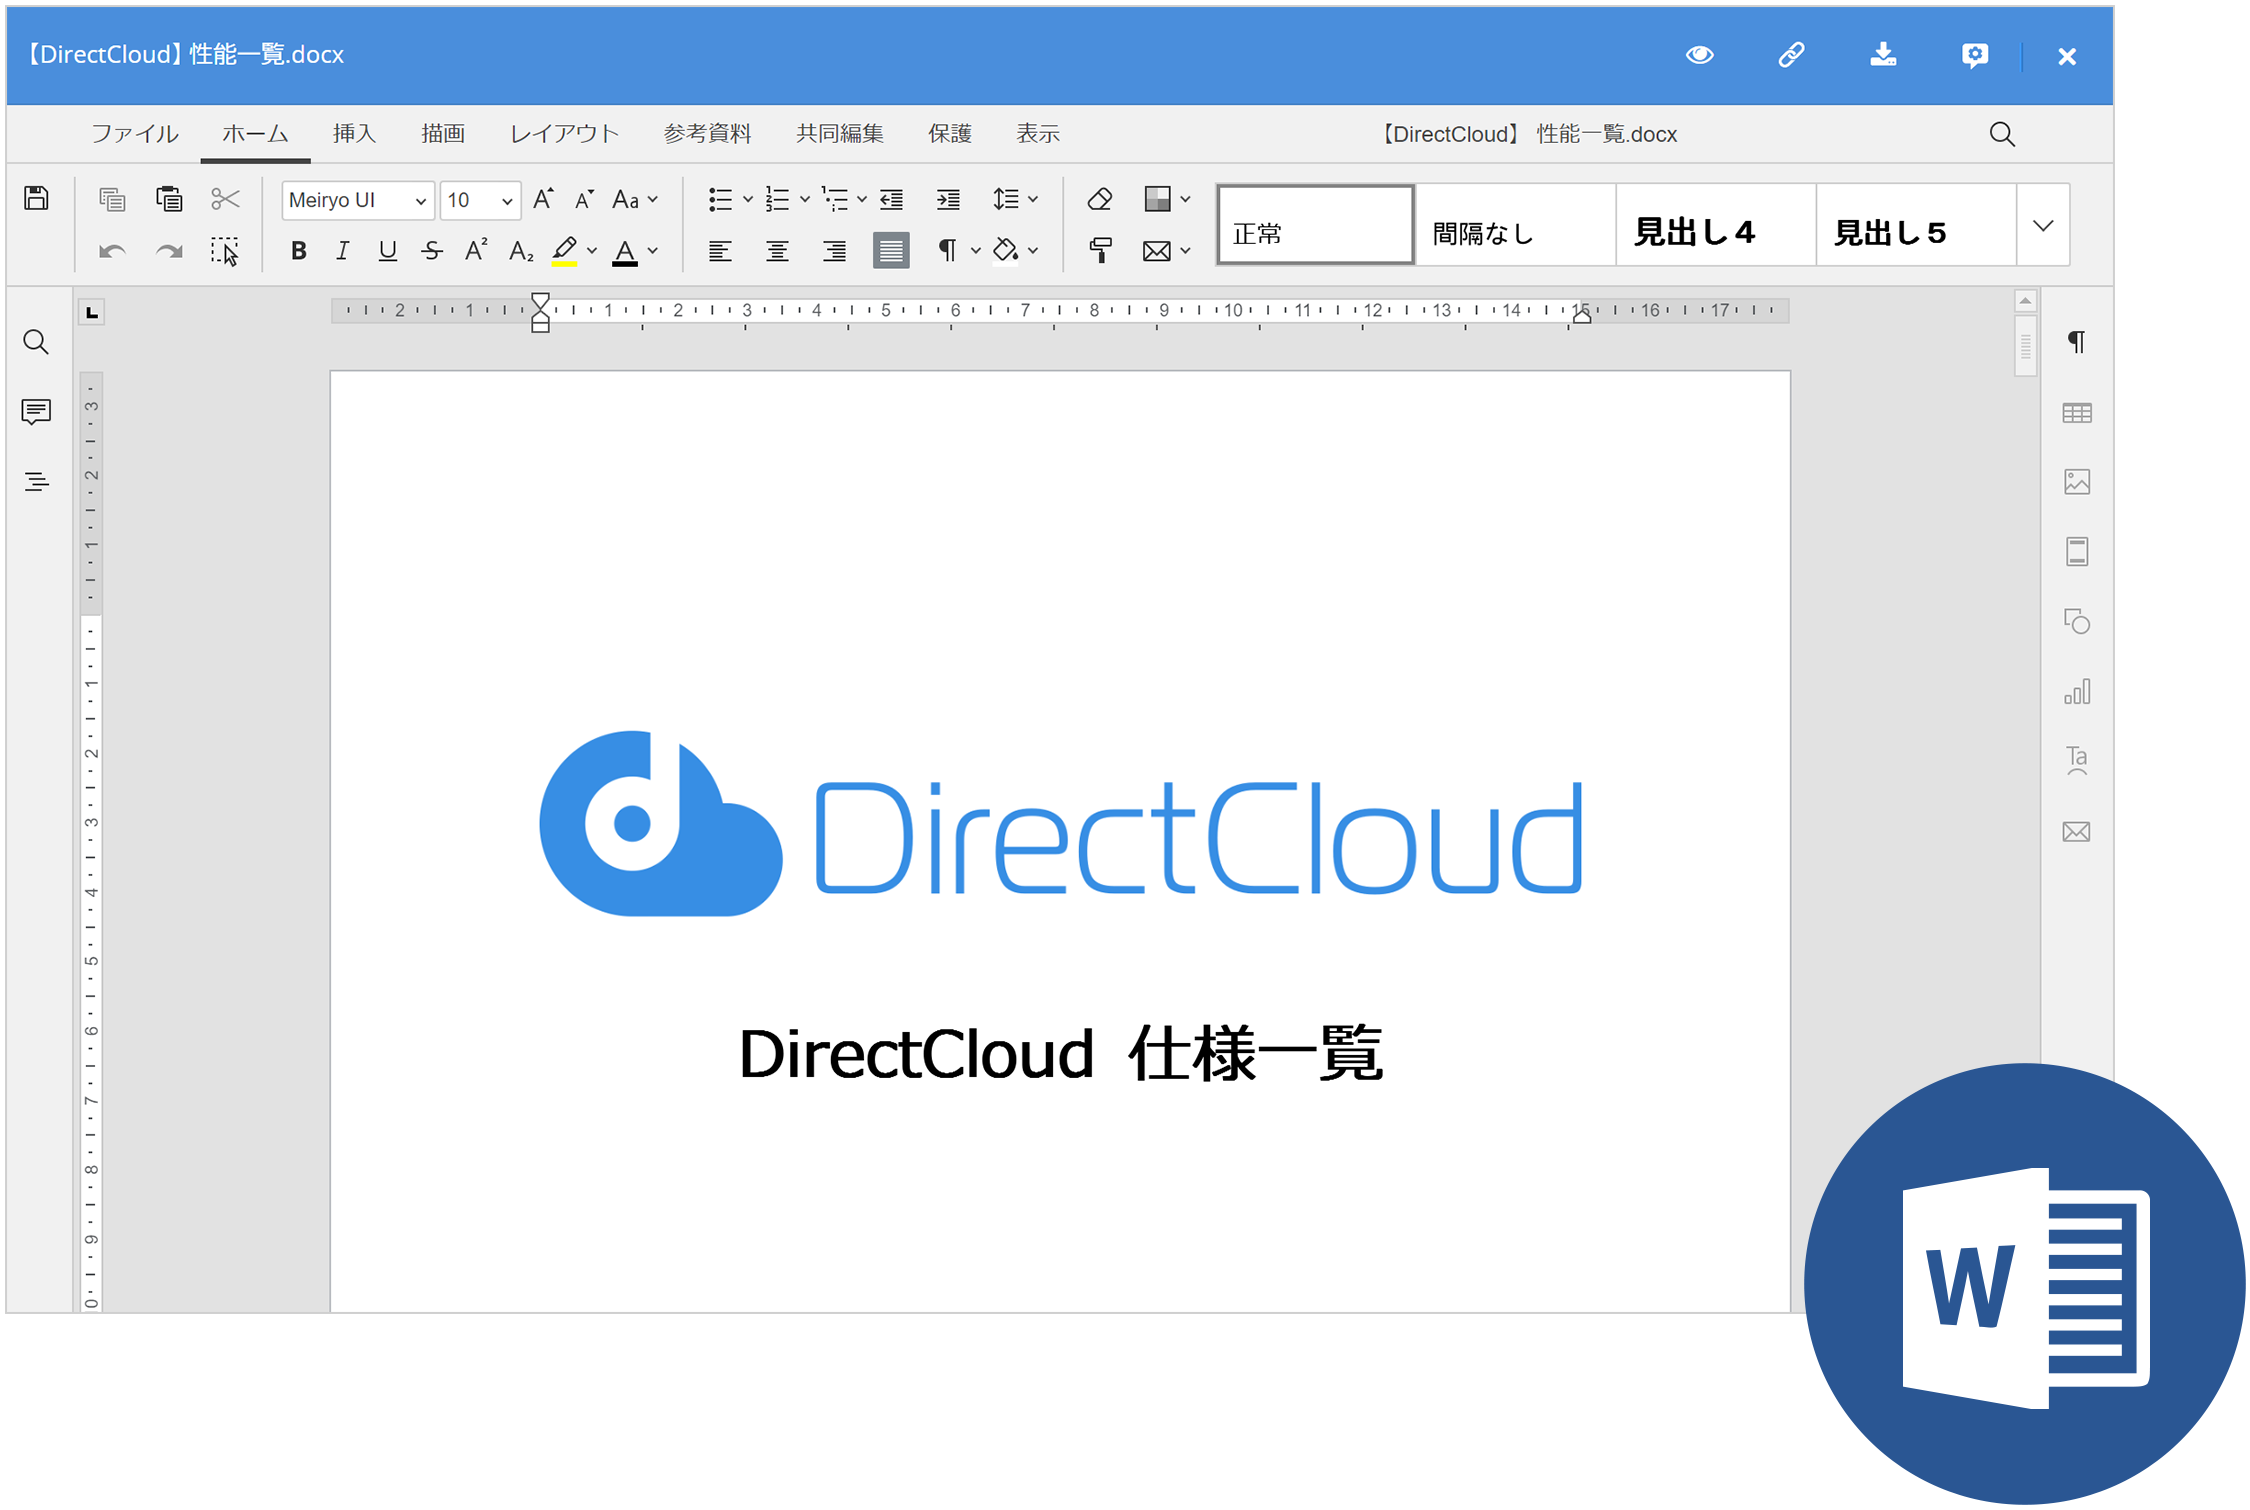Increase the paragraph indent
Image resolution: width=2250 pixels, height=1510 pixels.
[x=948, y=199]
